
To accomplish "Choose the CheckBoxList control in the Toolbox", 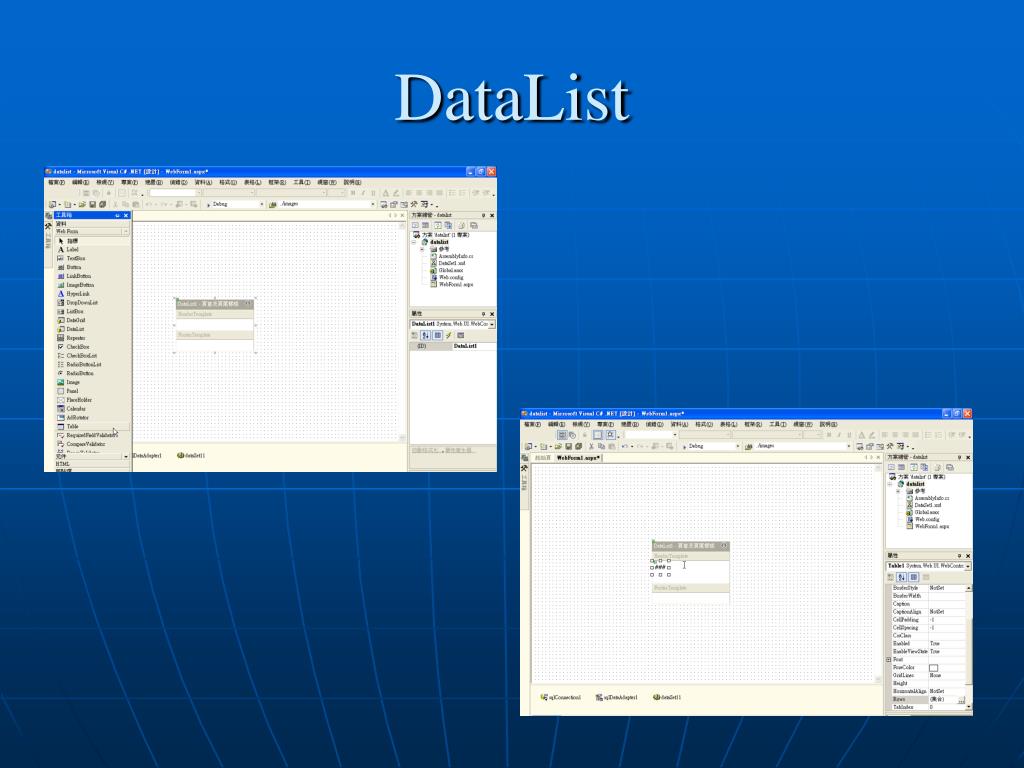I will point(76,355).
